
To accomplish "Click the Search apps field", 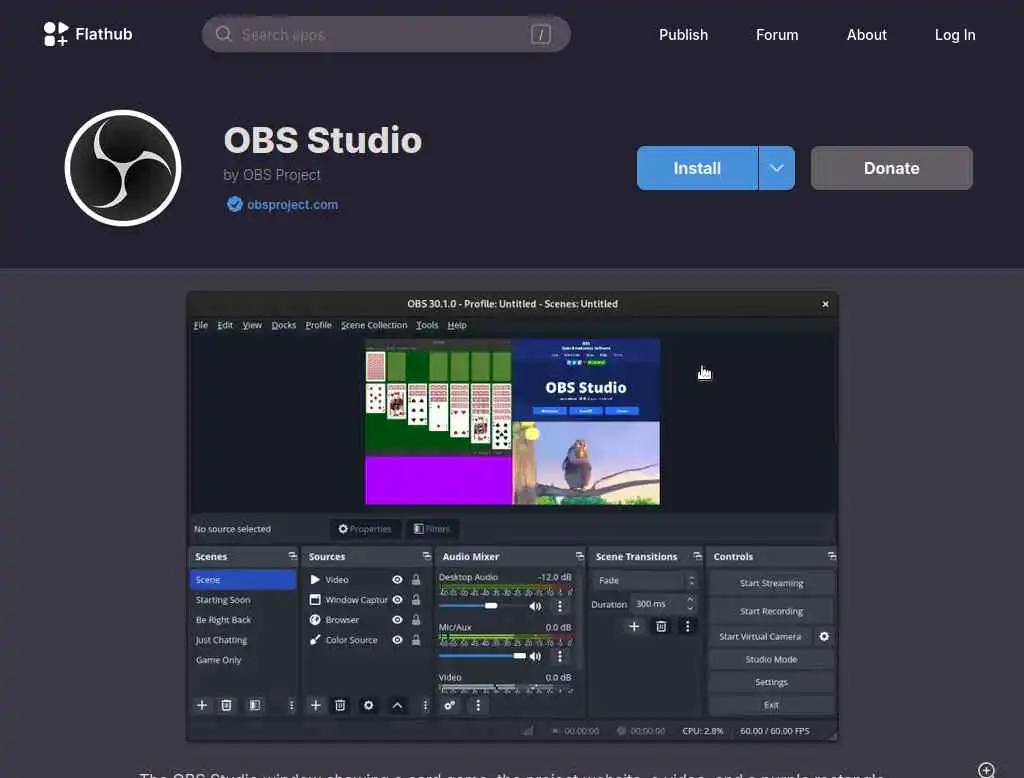I will point(386,34).
